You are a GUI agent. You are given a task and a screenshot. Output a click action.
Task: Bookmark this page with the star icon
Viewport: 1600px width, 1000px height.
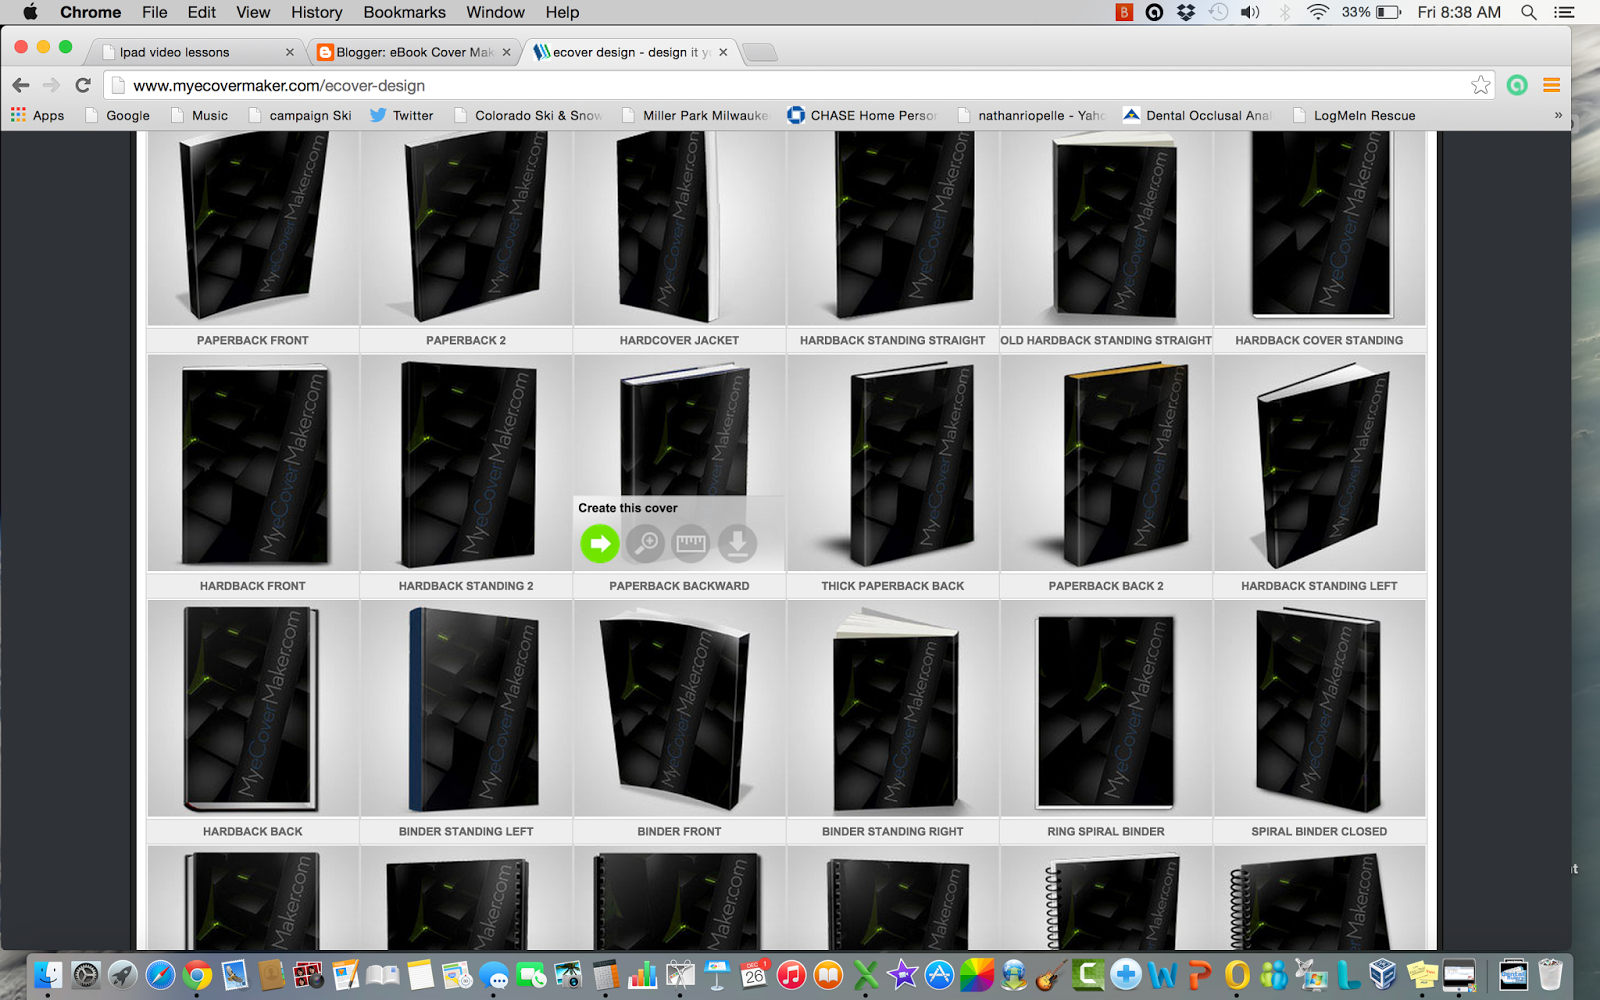[x=1481, y=85]
